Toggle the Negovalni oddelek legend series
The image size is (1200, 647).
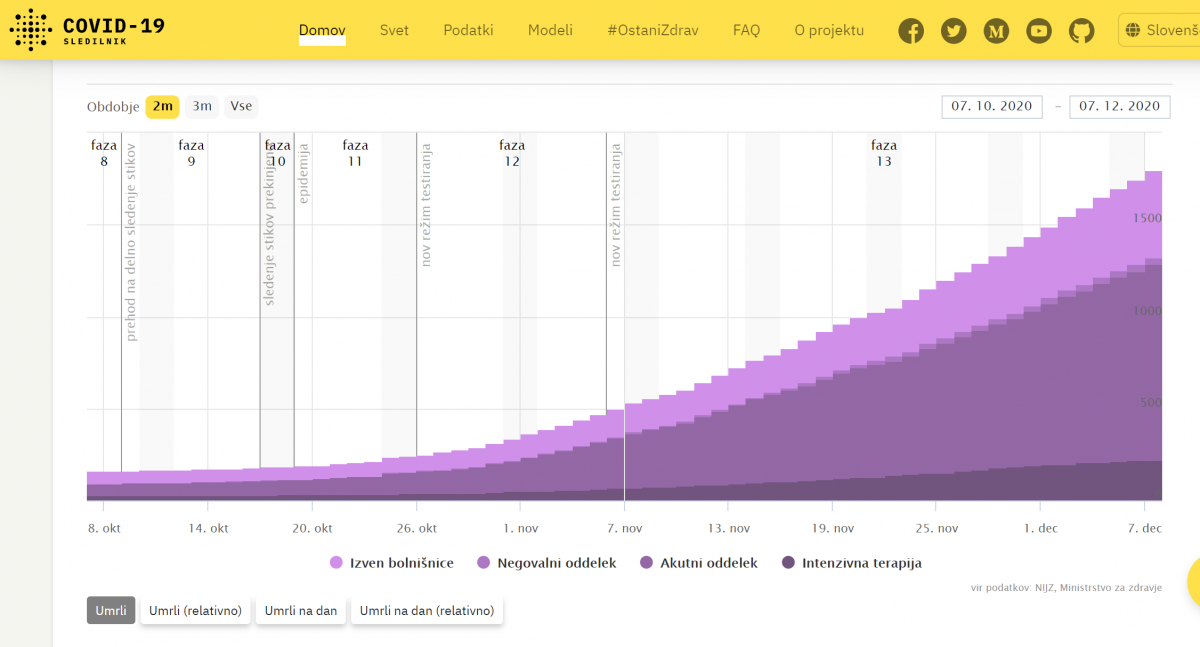[546, 563]
